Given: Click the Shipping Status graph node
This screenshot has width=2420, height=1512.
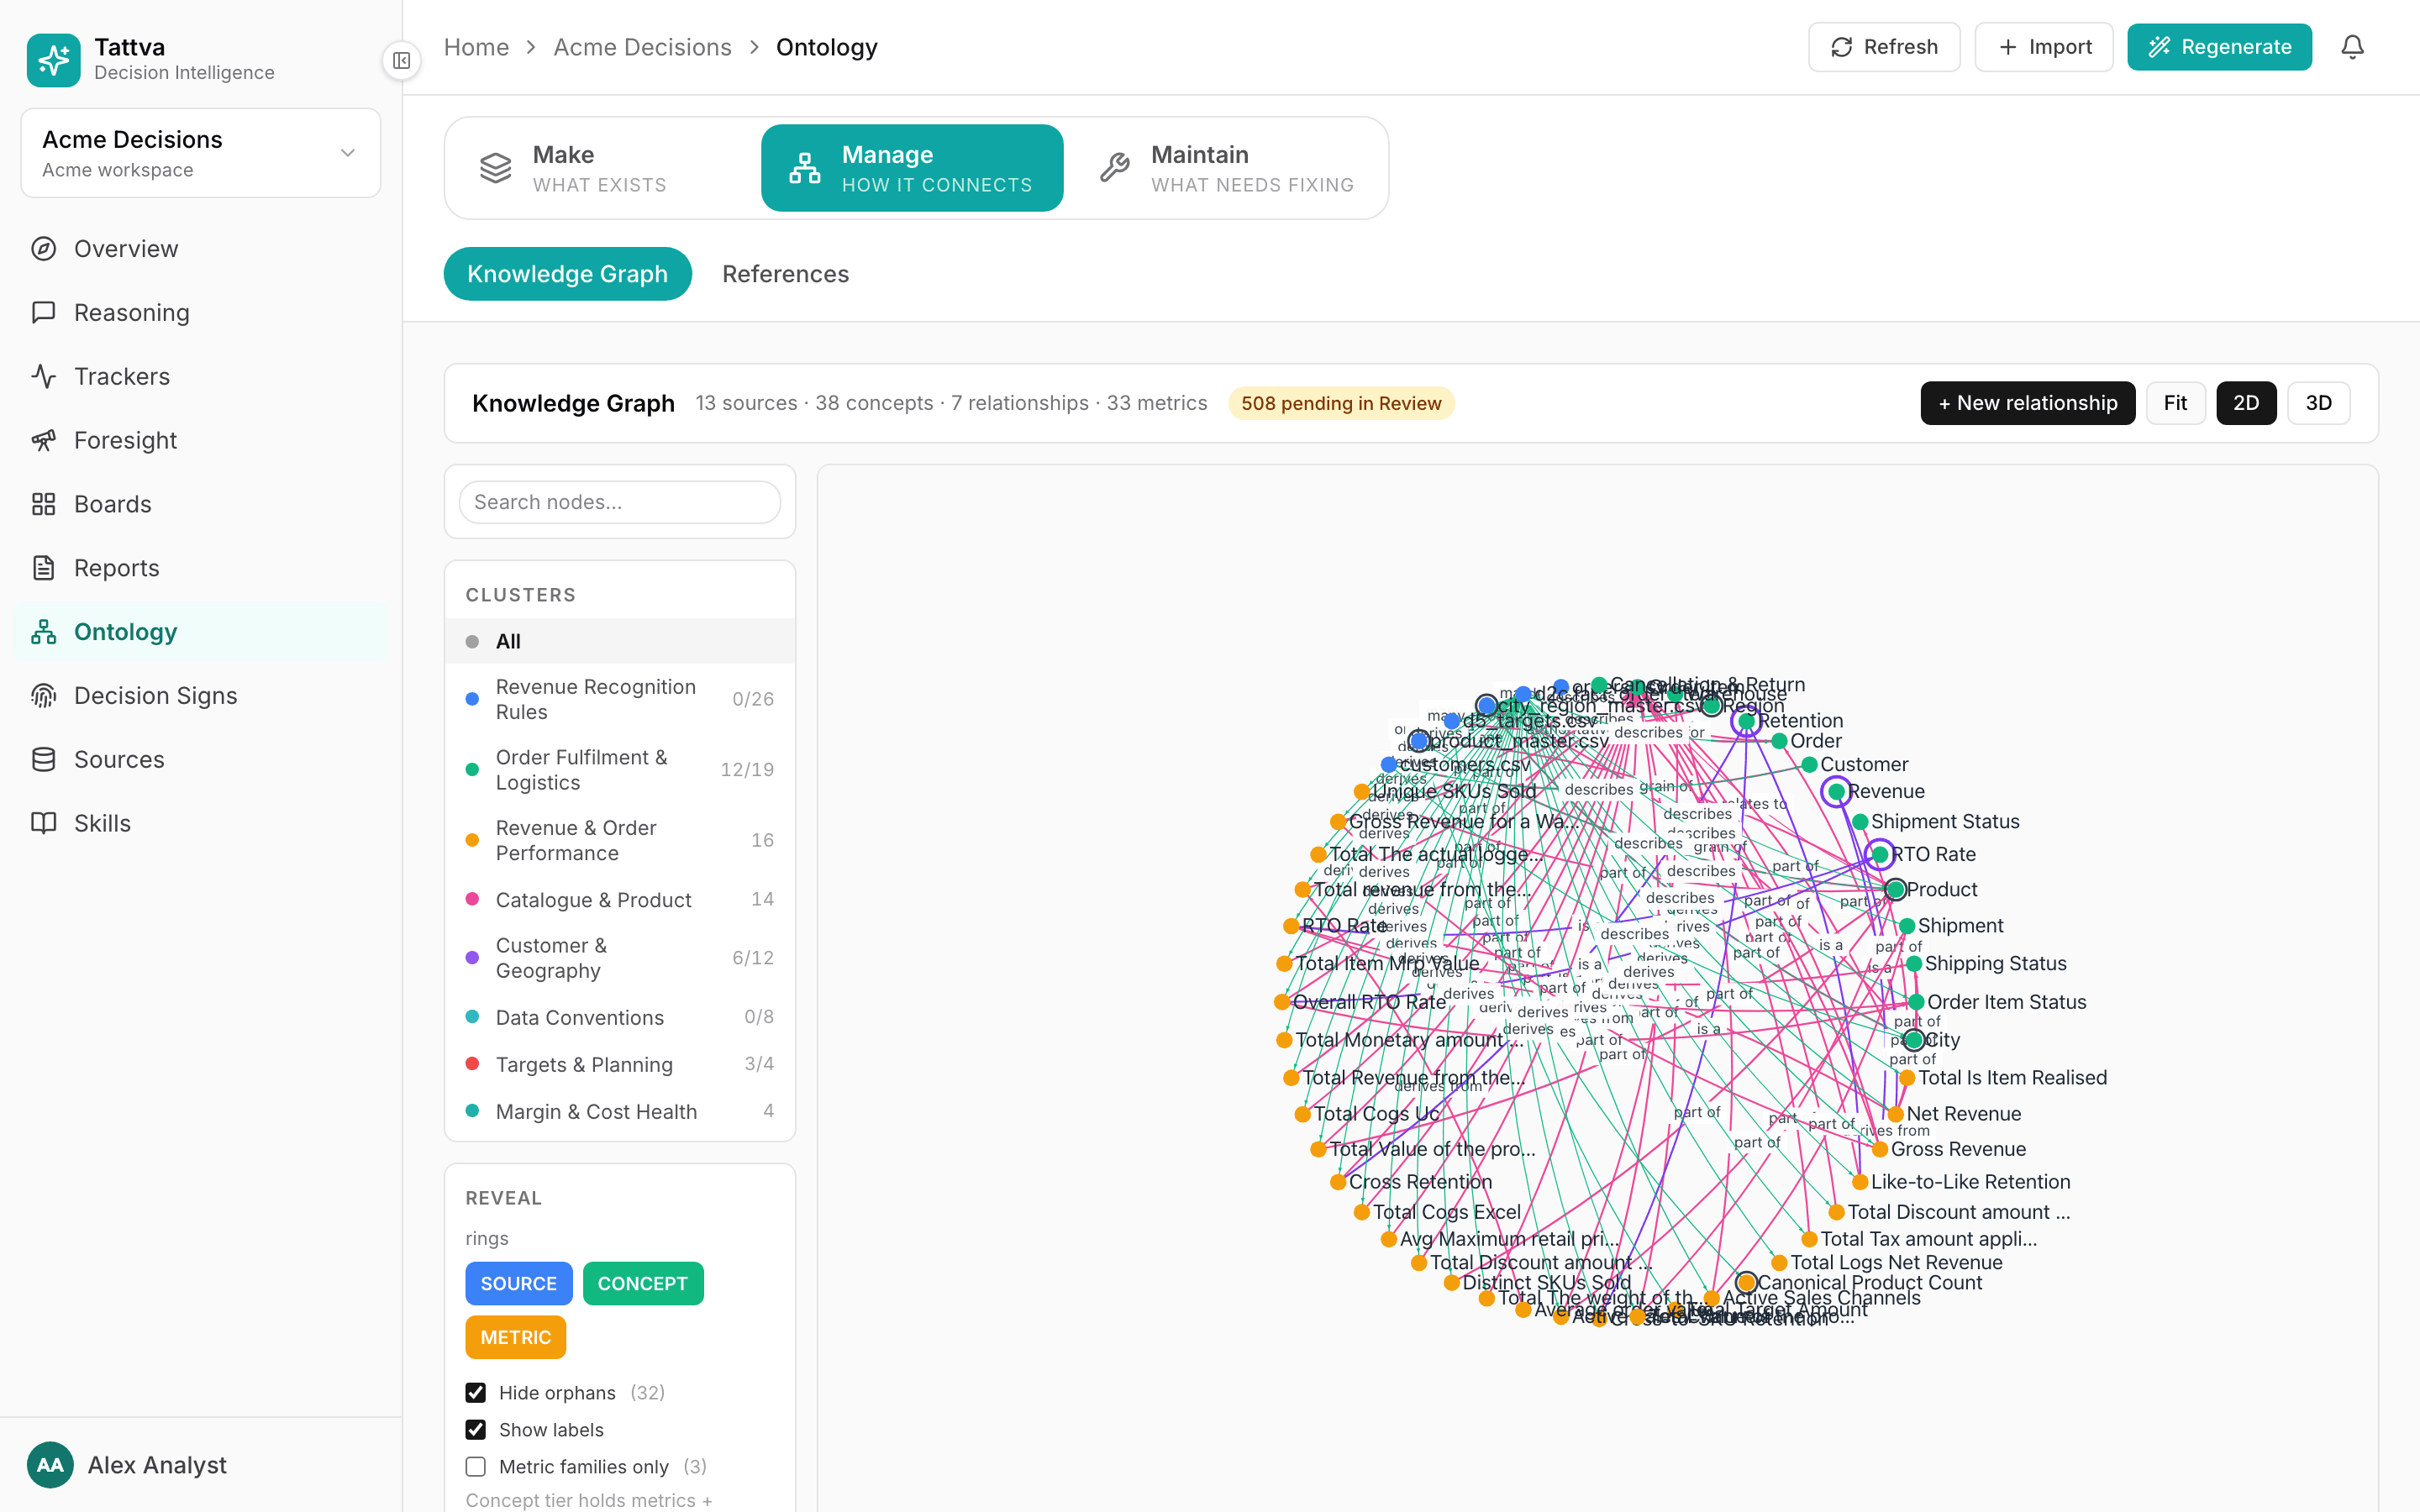Looking at the screenshot, I should click(1913, 964).
